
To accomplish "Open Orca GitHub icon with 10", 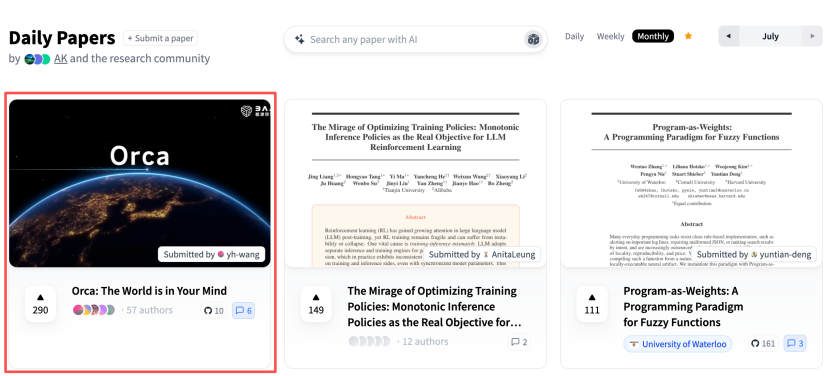I will click(213, 311).
